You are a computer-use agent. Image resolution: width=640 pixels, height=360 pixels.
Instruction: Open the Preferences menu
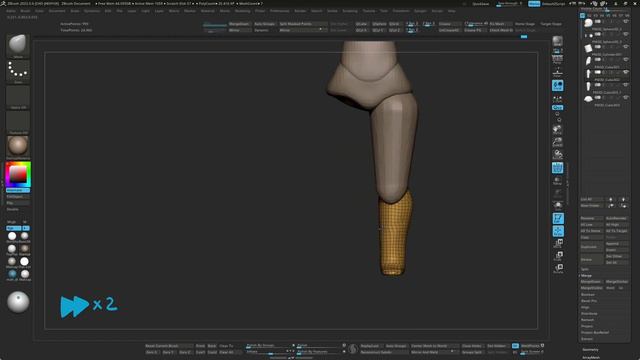280,11
